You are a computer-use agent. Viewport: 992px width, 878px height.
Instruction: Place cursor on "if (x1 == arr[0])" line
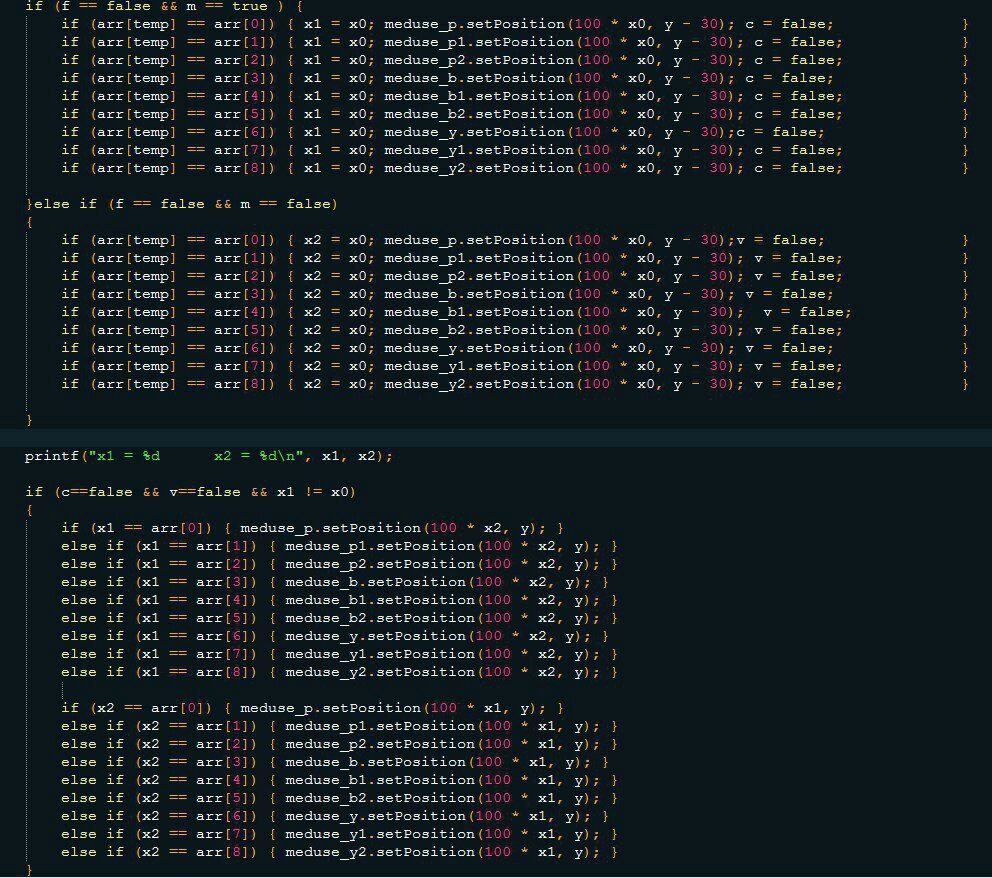click(312, 528)
